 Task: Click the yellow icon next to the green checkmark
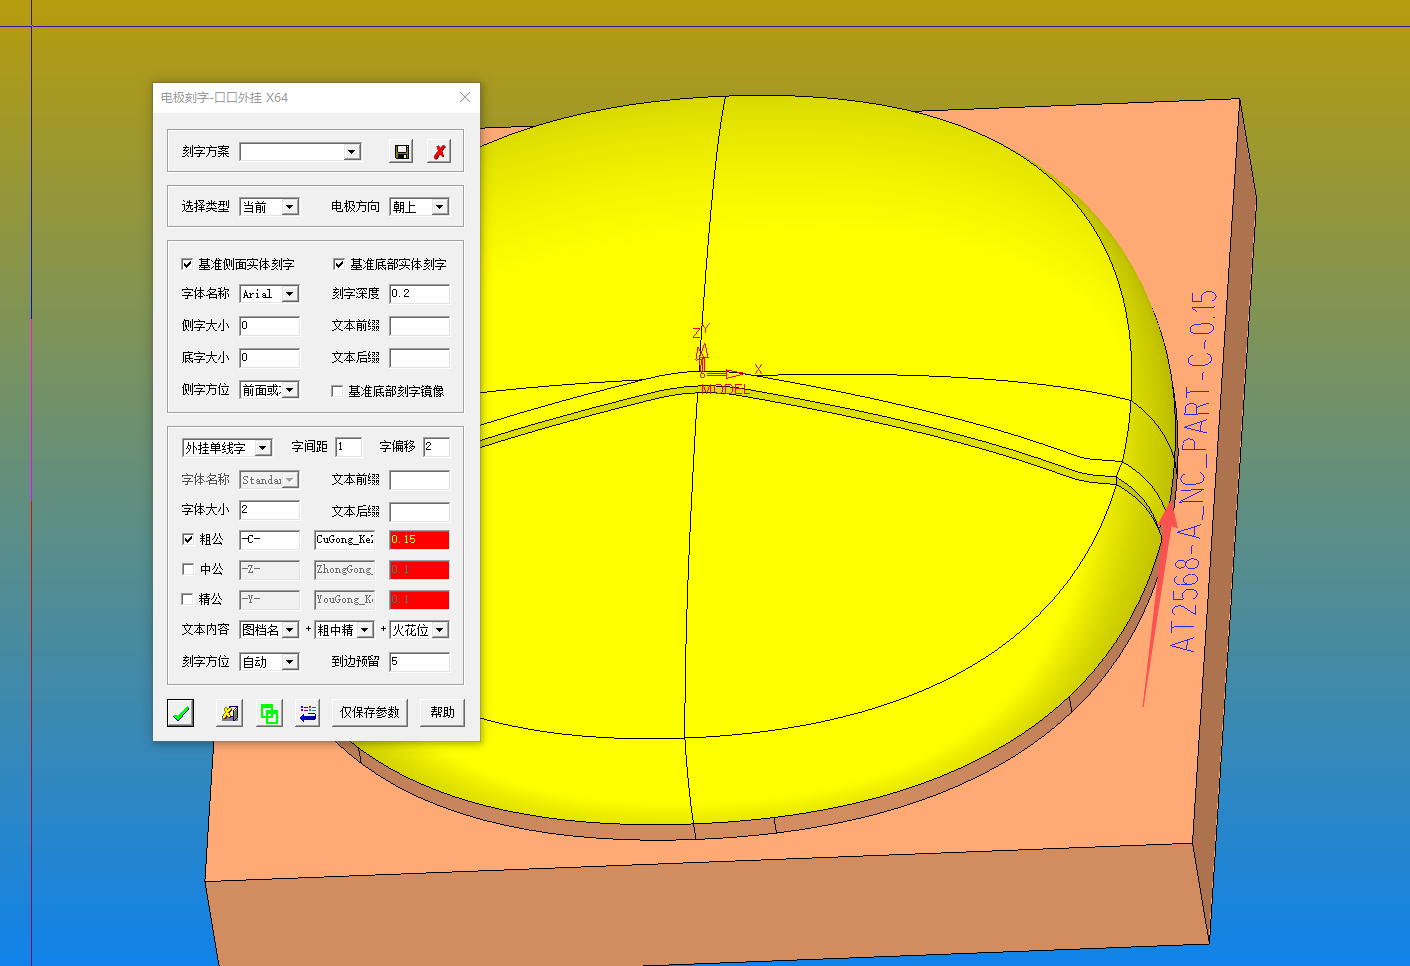click(230, 713)
